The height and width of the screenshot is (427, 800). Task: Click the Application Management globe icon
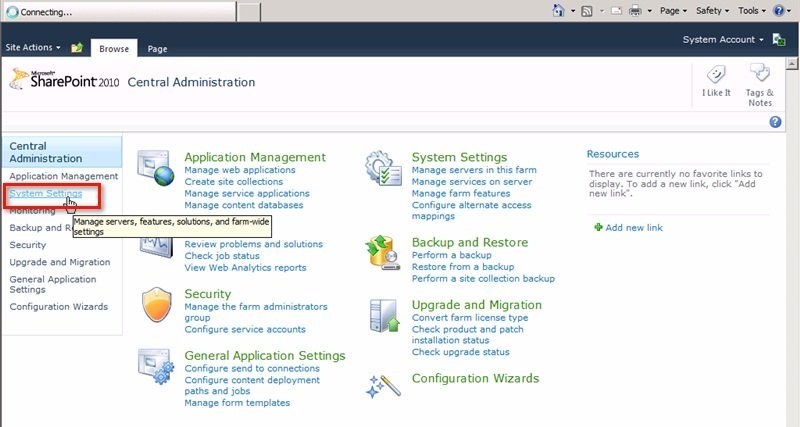point(156,168)
